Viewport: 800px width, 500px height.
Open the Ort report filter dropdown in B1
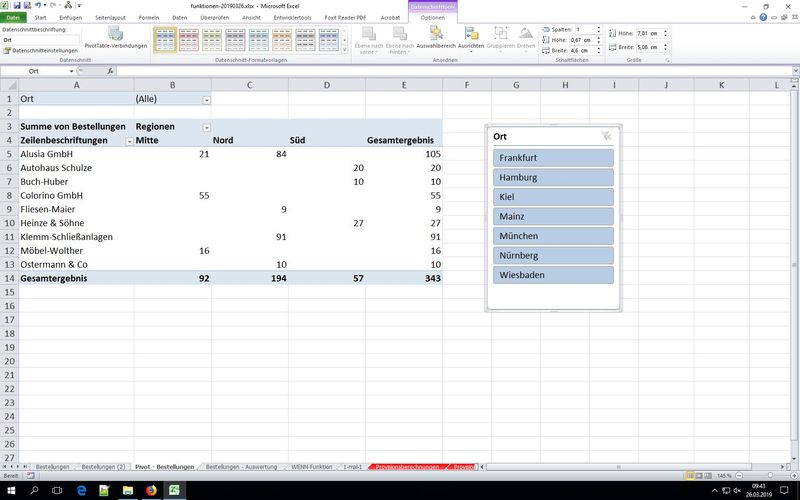click(x=207, y=100)
